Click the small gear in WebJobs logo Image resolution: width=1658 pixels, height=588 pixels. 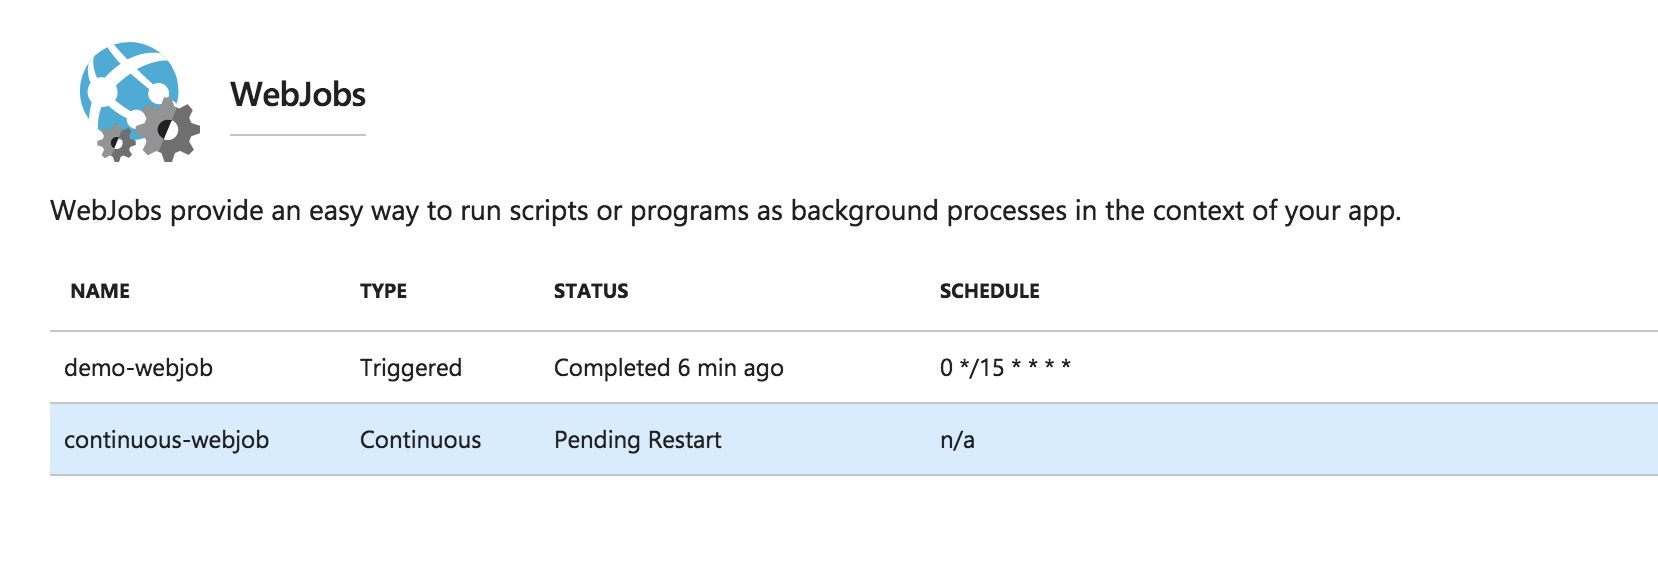point(116,143)
